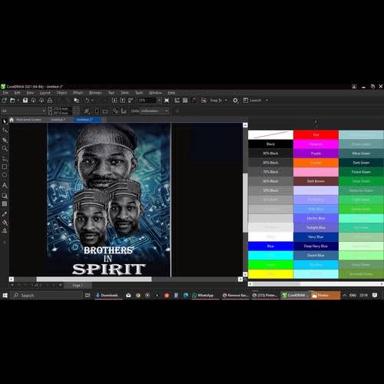
Task: Open the Folder taskbar button
Action: [325, 295]
